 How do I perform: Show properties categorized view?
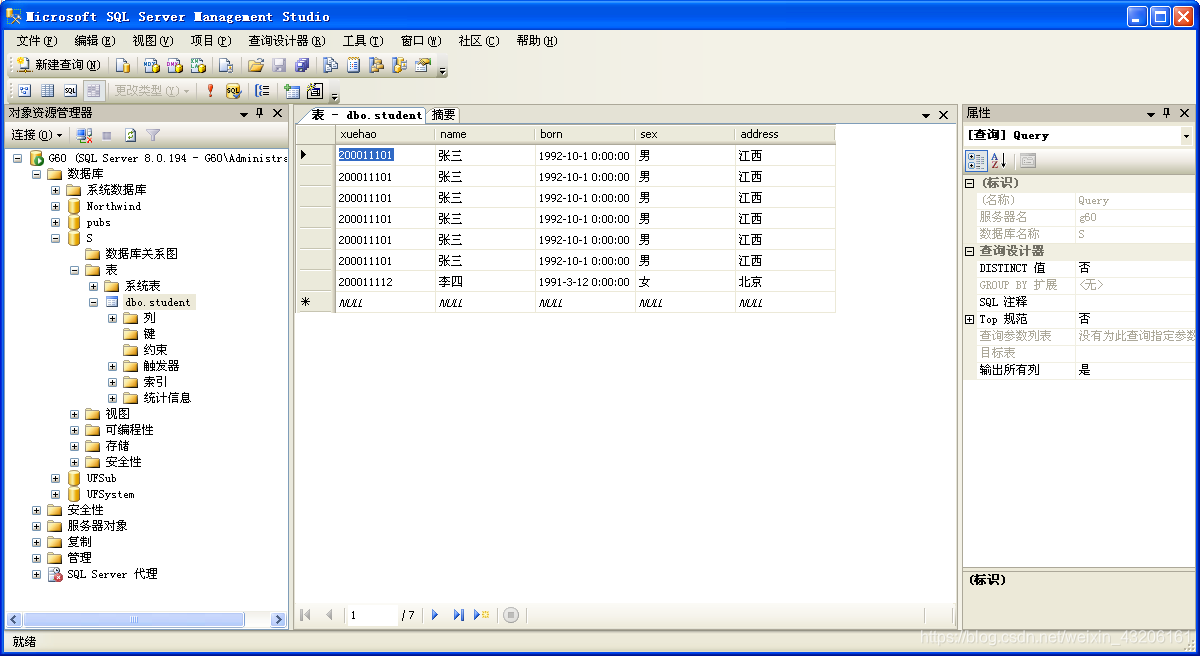[976, 161]
